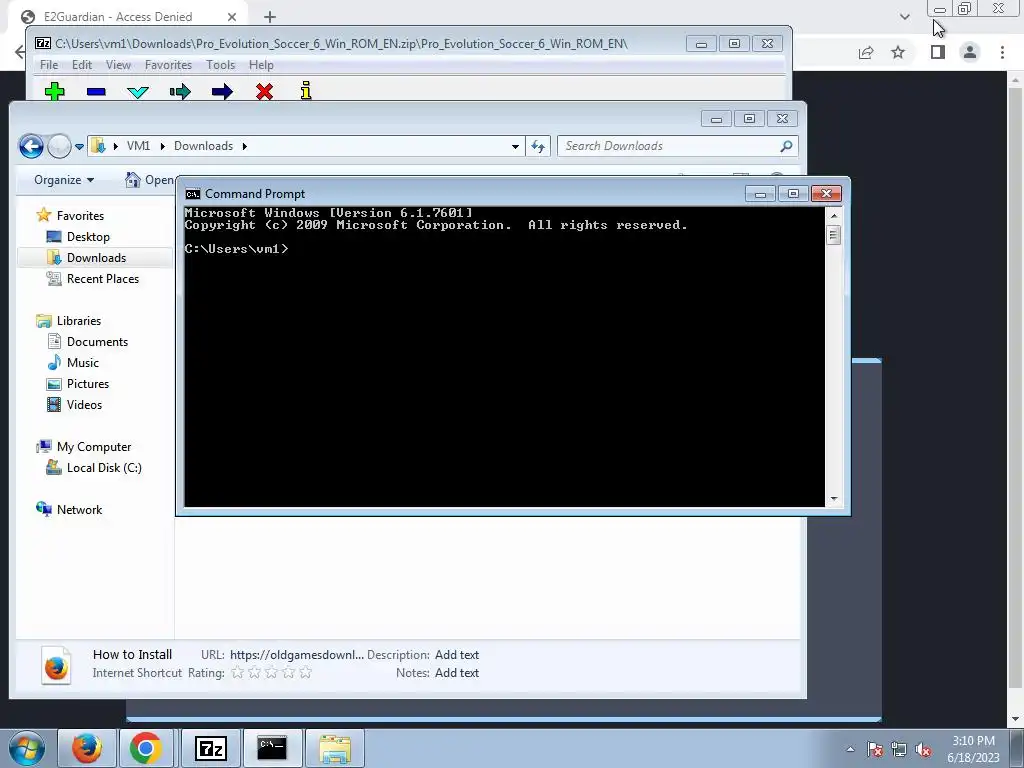Click the Downloads breadcrumb in the address bar
Viewport: 1024px width, 768px height.
(203, 146)
